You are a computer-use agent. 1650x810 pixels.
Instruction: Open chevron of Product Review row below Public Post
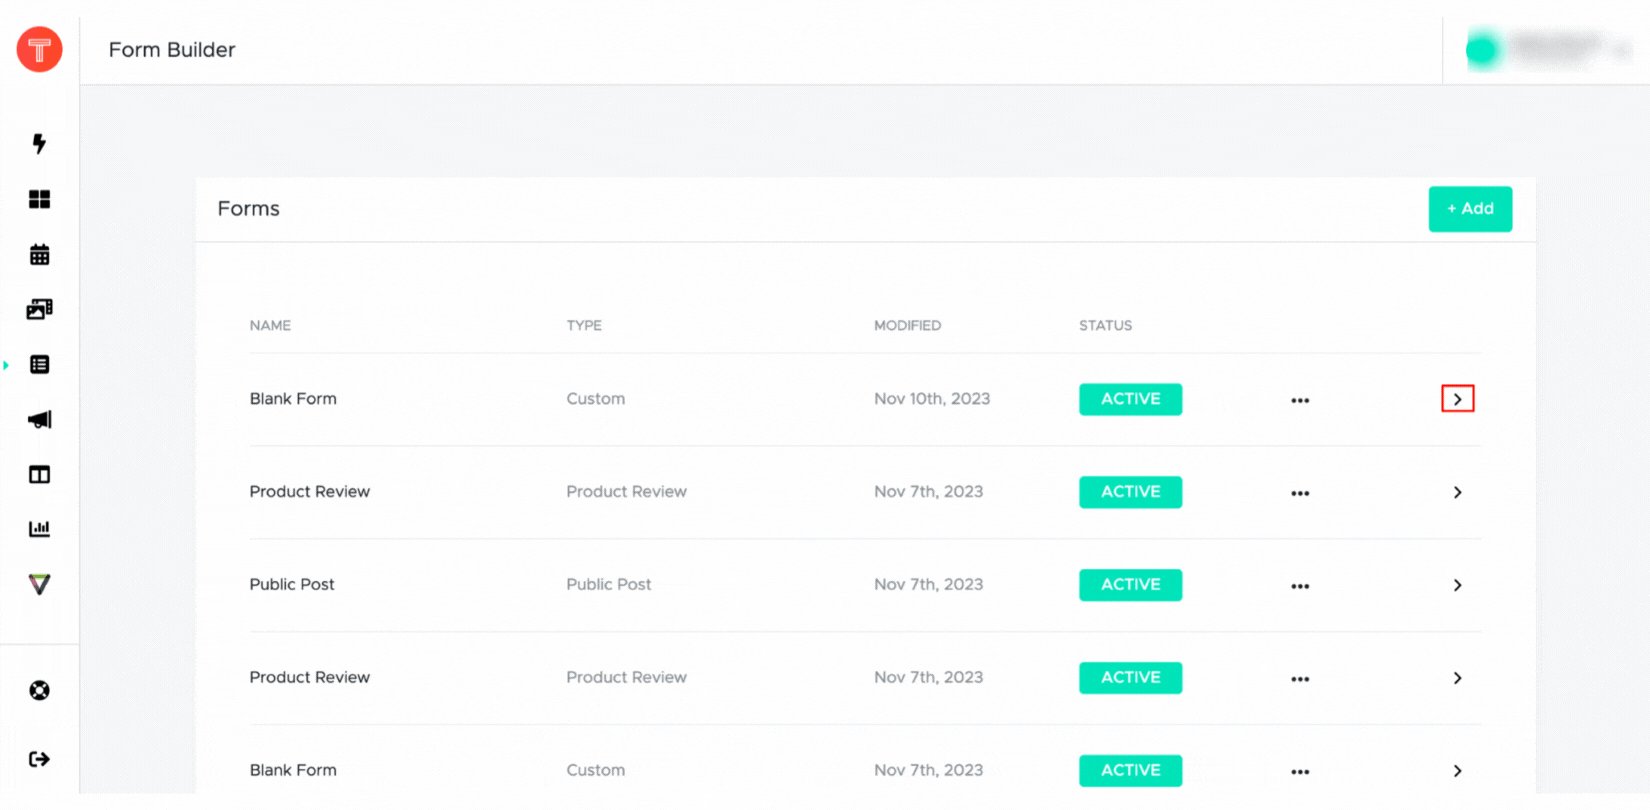1458,678
